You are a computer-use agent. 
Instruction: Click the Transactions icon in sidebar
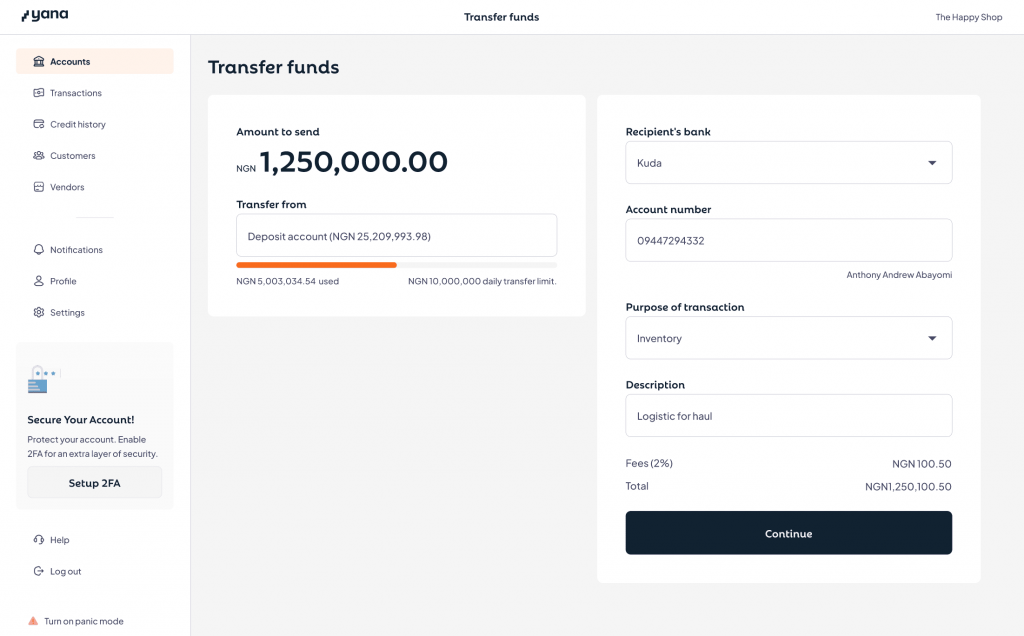pos(39,93)
